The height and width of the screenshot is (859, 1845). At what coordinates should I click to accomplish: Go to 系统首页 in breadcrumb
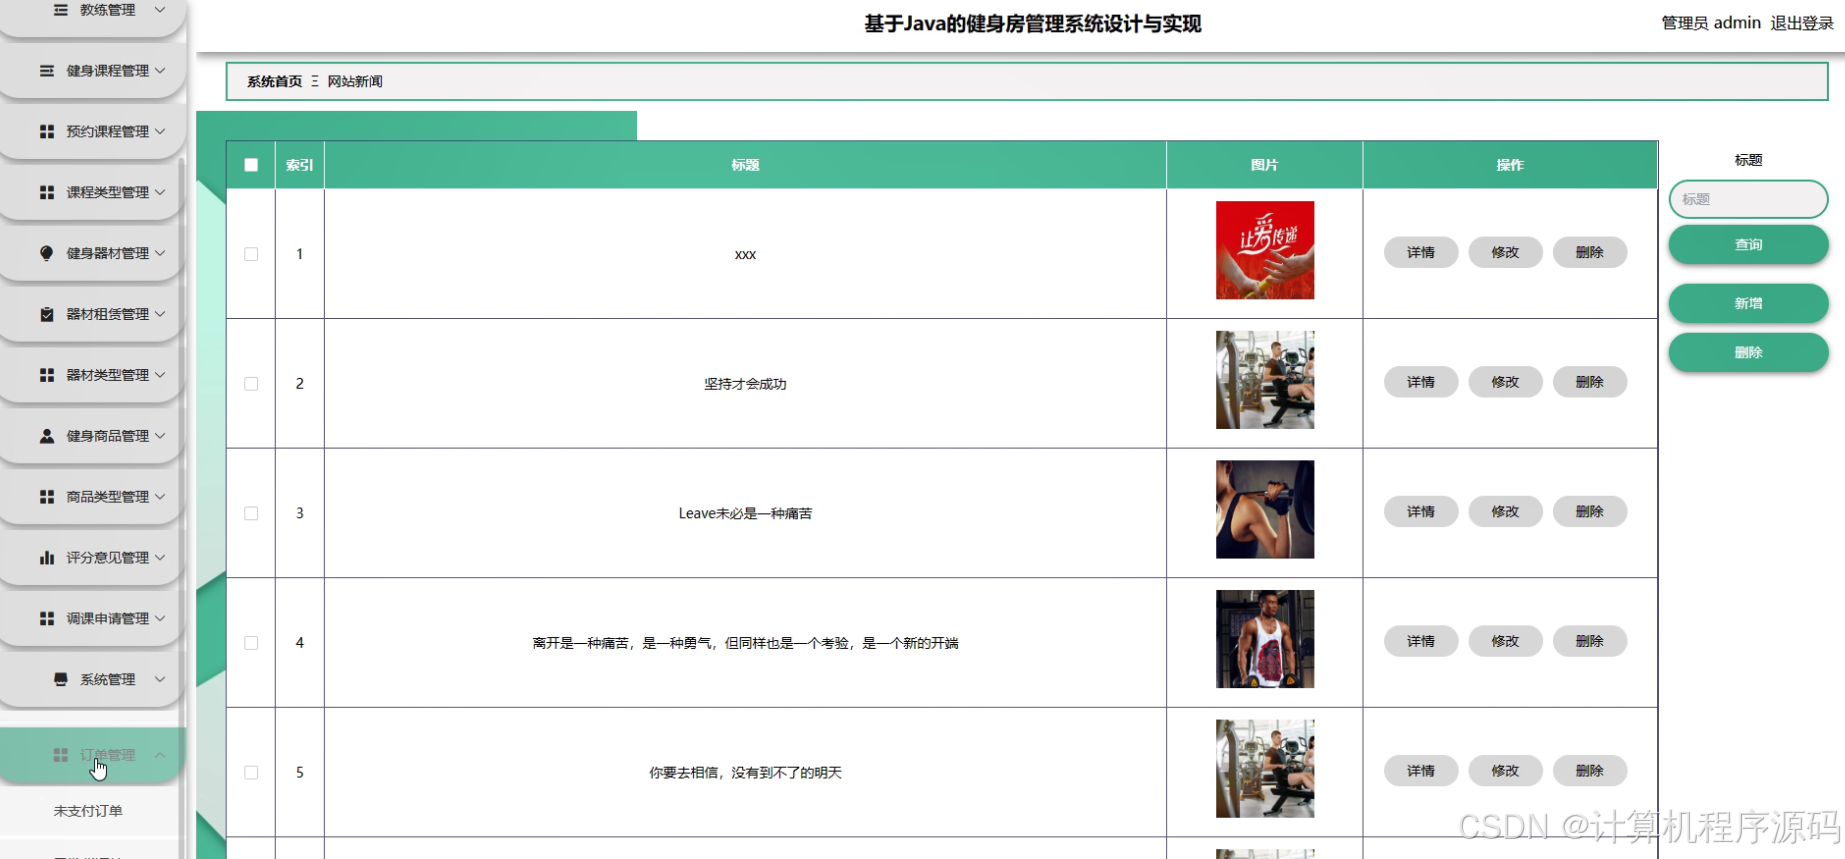(275, 82)
